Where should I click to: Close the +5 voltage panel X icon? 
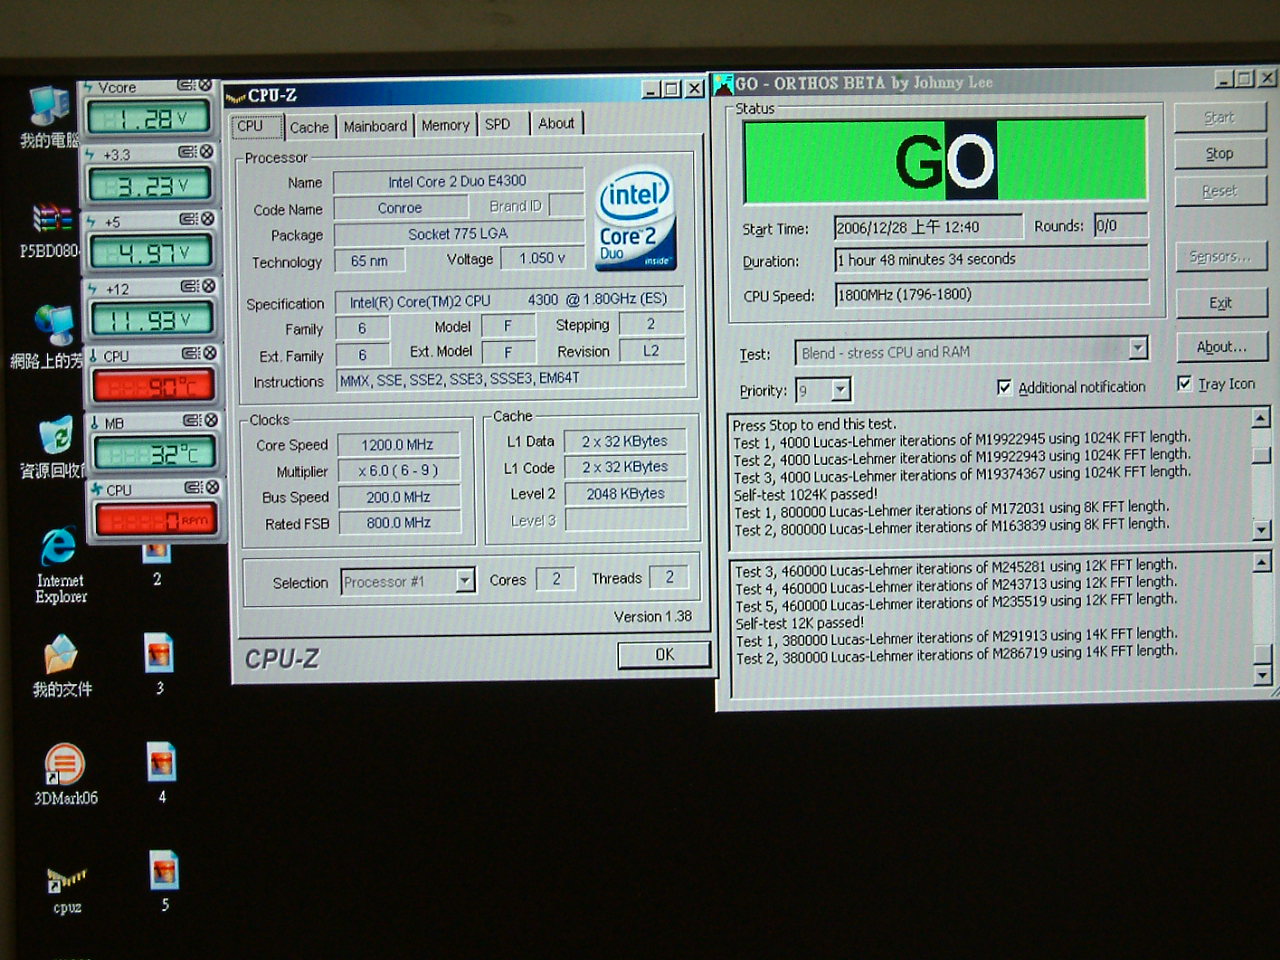click(x=207, y=219)
